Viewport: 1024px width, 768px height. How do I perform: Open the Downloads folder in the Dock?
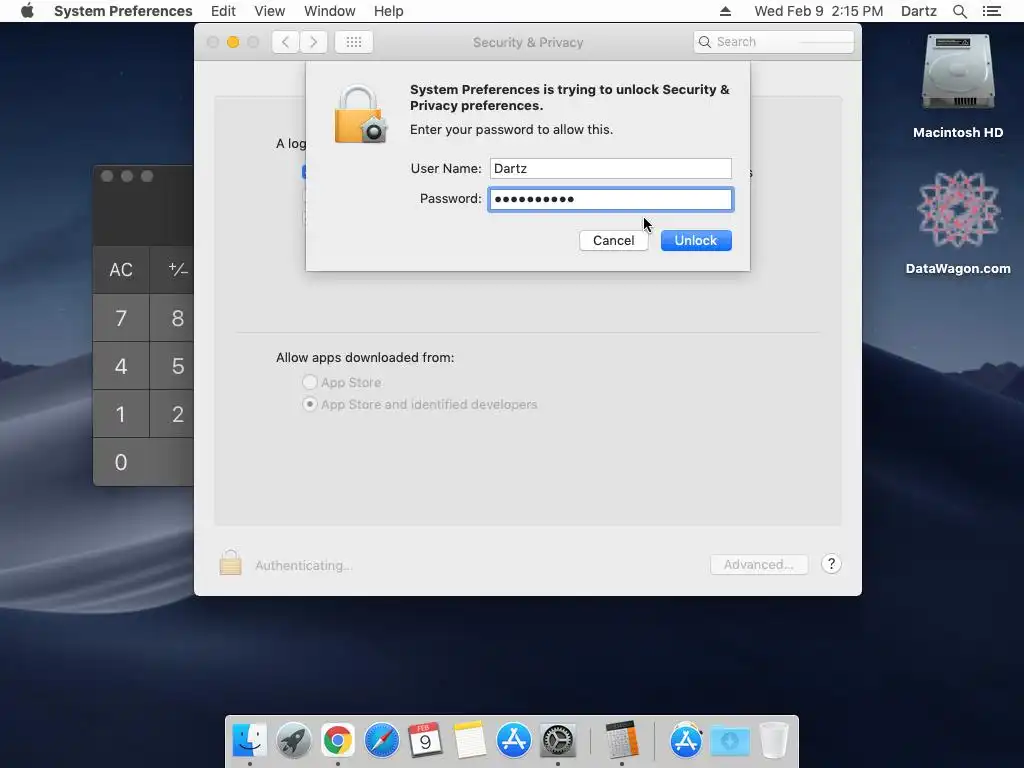[x=729, y=740]
